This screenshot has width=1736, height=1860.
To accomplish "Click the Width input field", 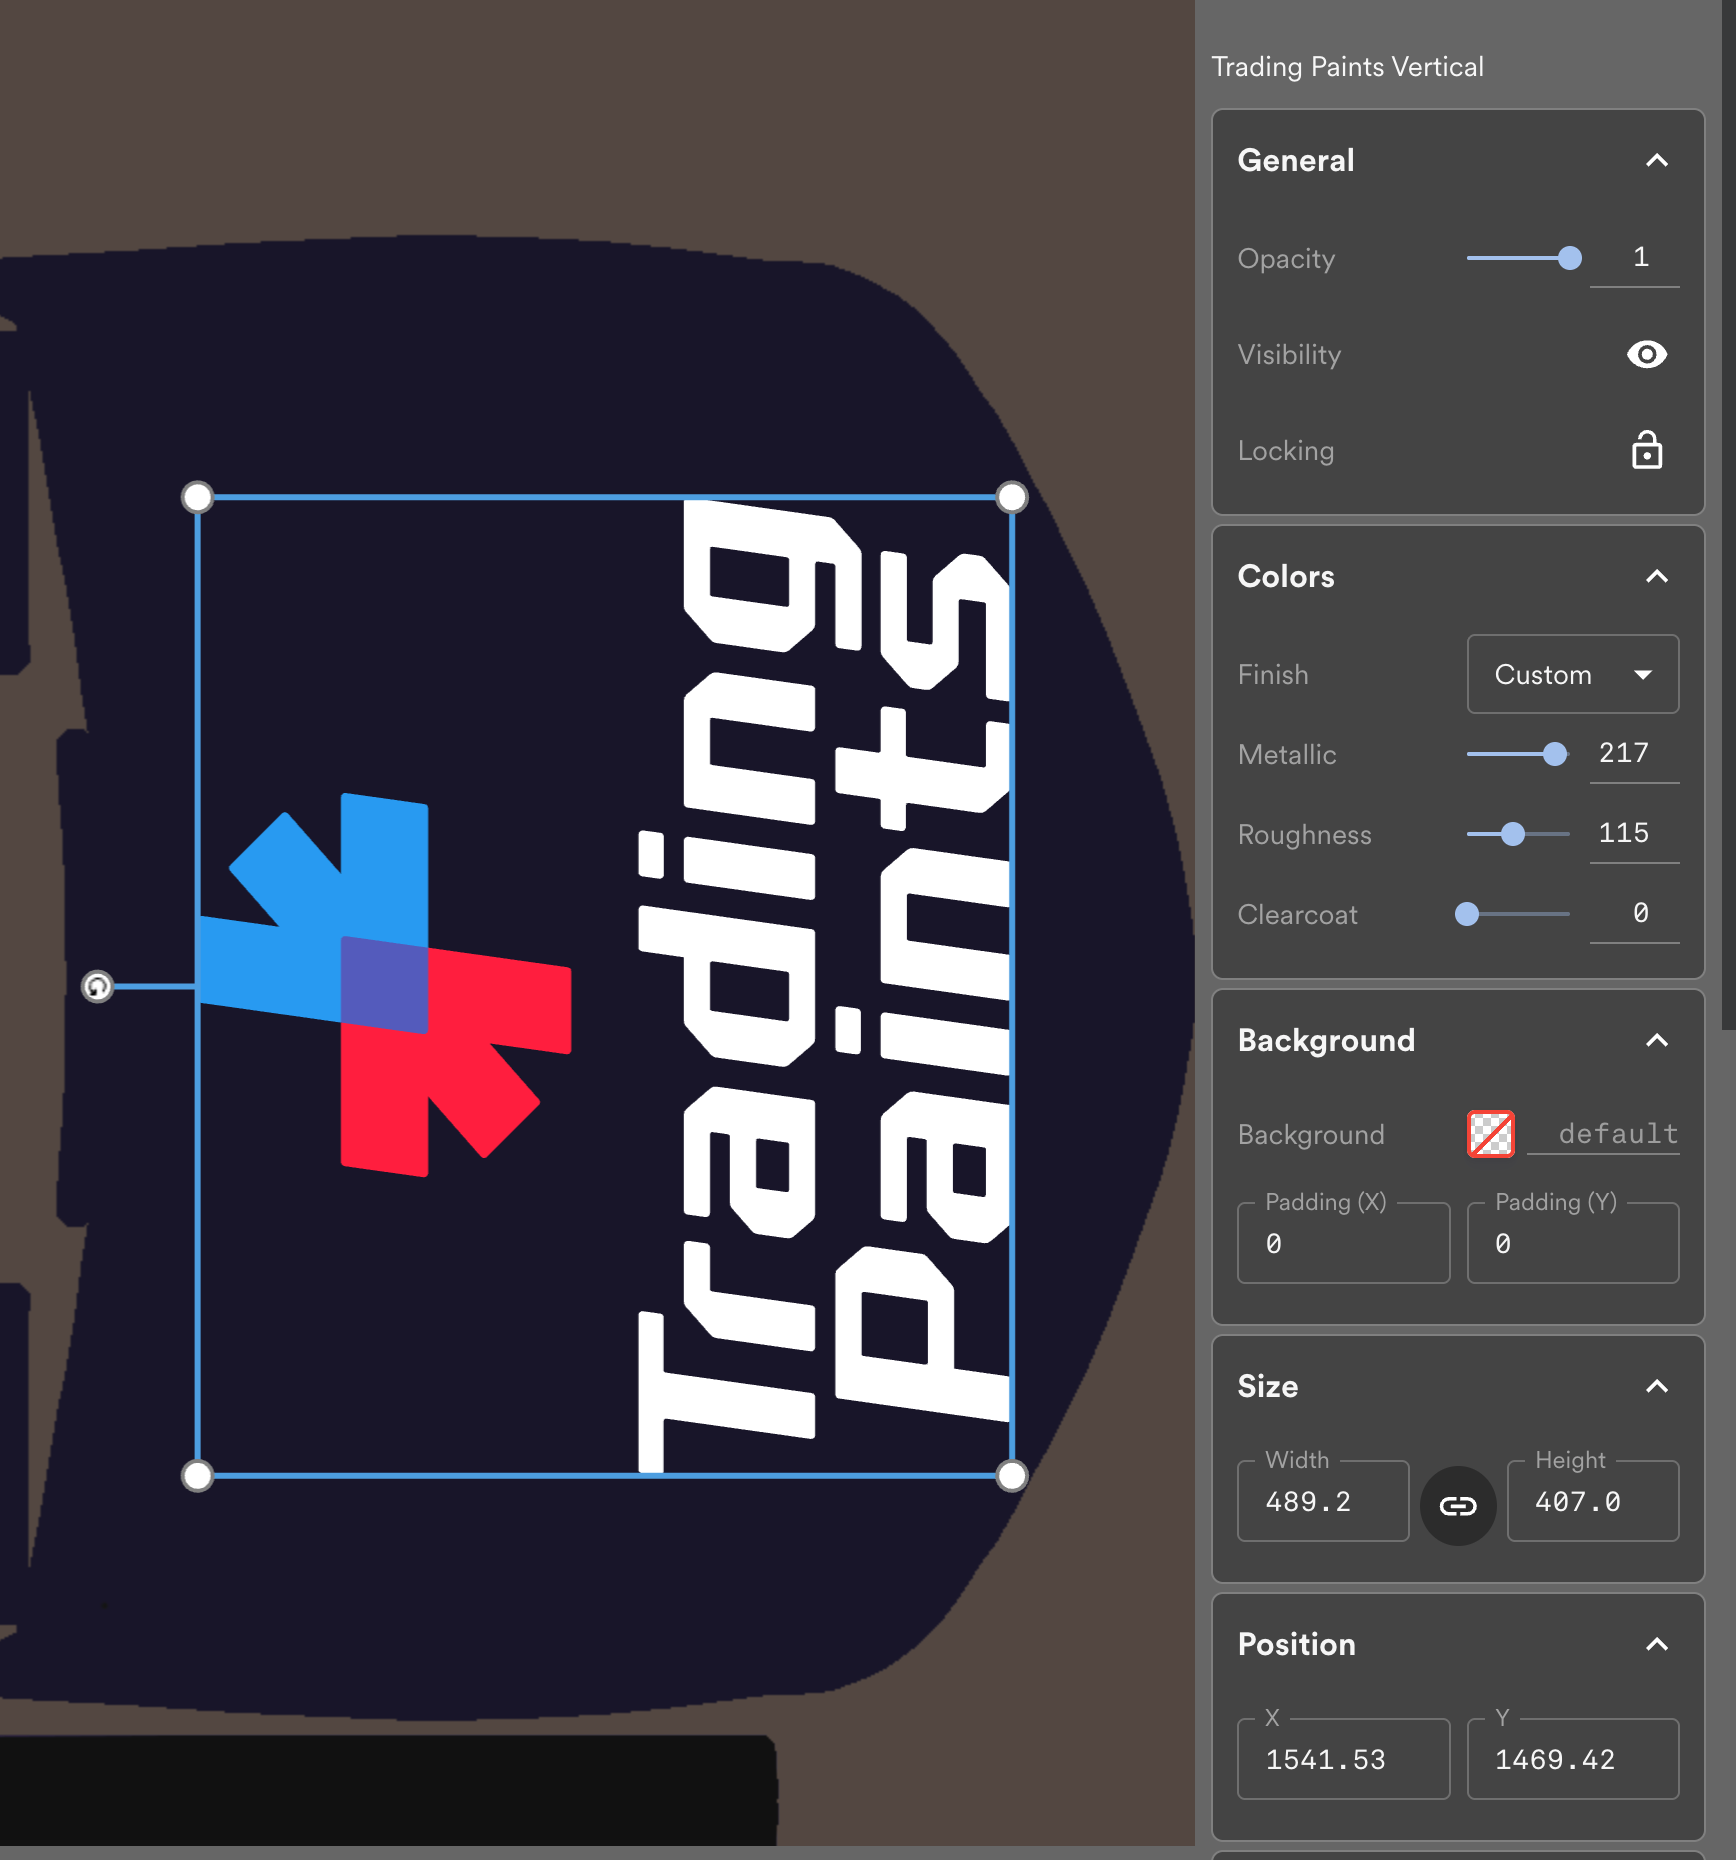I will pos(1322,1502).
